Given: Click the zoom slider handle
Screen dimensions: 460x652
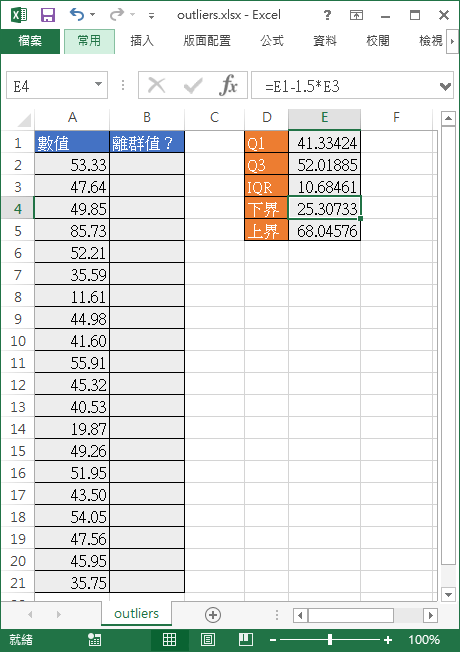Looking at the screenshot, I should click(x=330, y=640).
